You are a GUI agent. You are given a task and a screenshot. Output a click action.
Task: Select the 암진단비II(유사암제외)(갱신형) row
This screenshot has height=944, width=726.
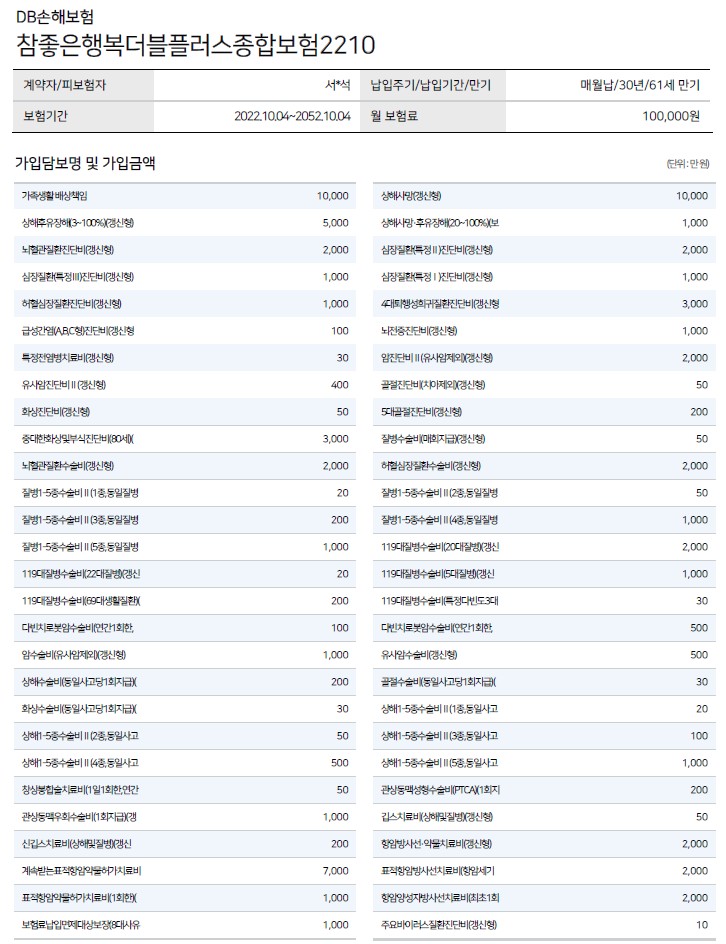[x=544, y=358]
